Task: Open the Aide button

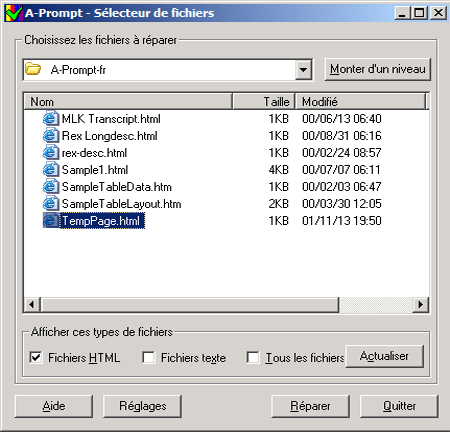Action: point(54,406)
